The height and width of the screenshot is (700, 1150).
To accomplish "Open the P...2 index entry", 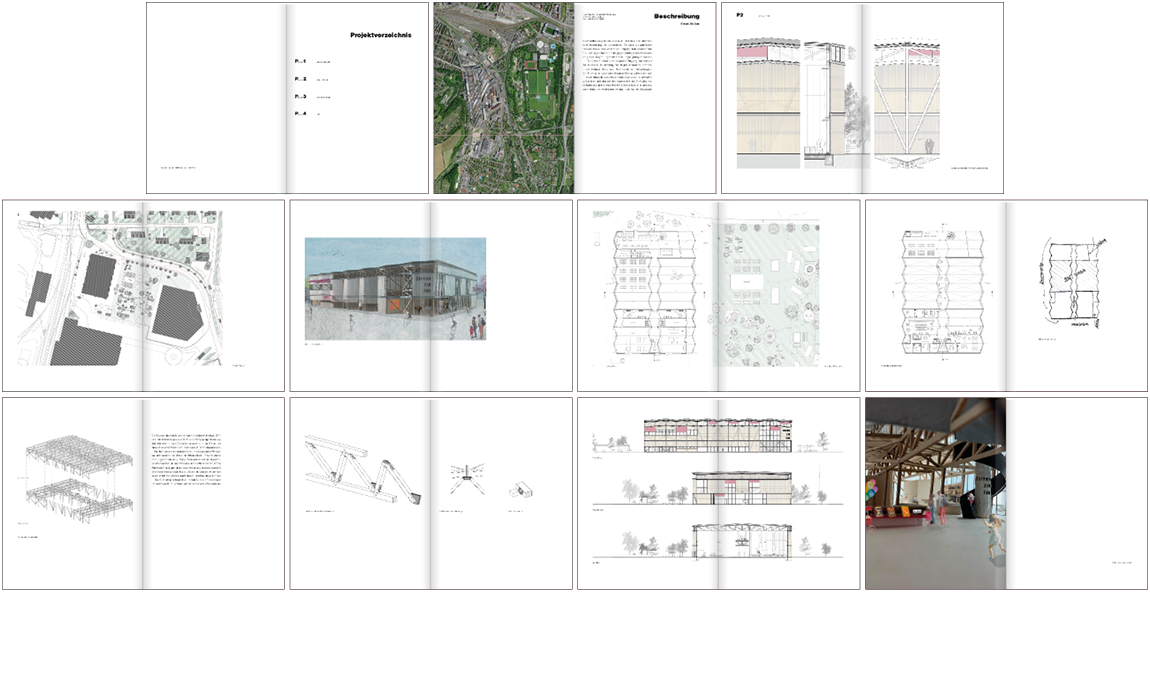I will pyautogui.click(x=300, y=79).
